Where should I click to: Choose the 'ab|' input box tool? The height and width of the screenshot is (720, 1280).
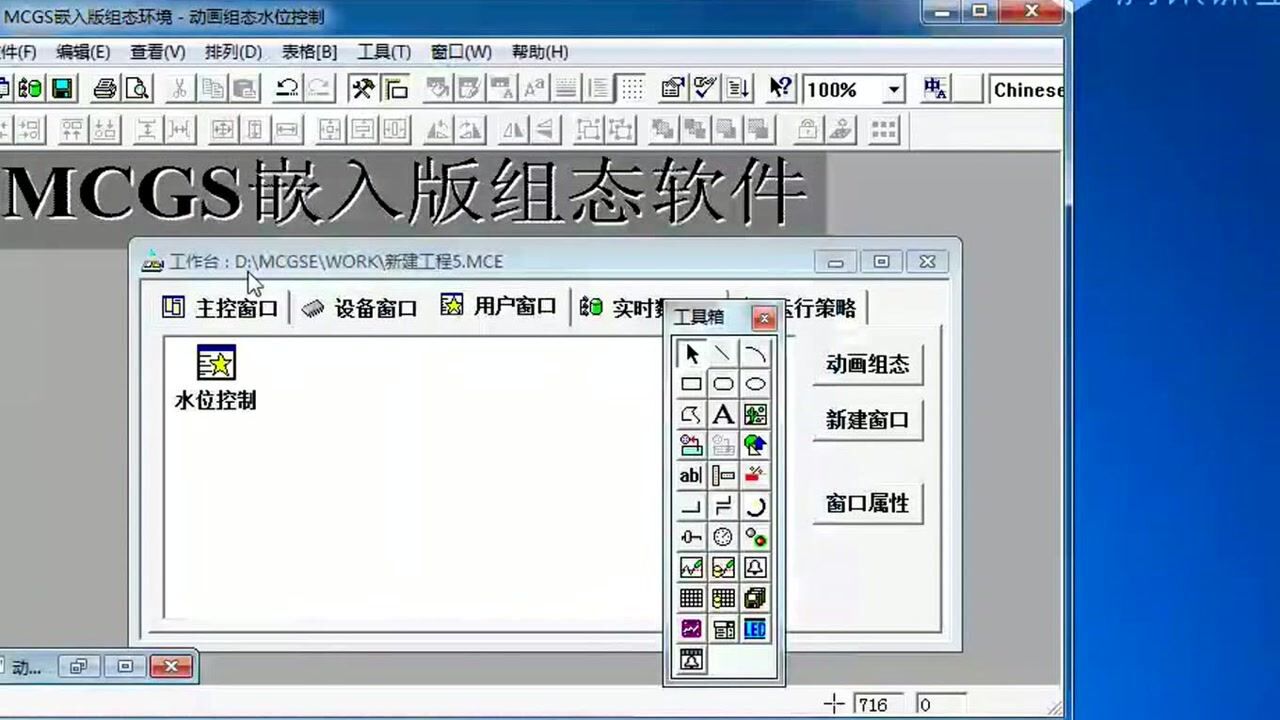(691, 476)
